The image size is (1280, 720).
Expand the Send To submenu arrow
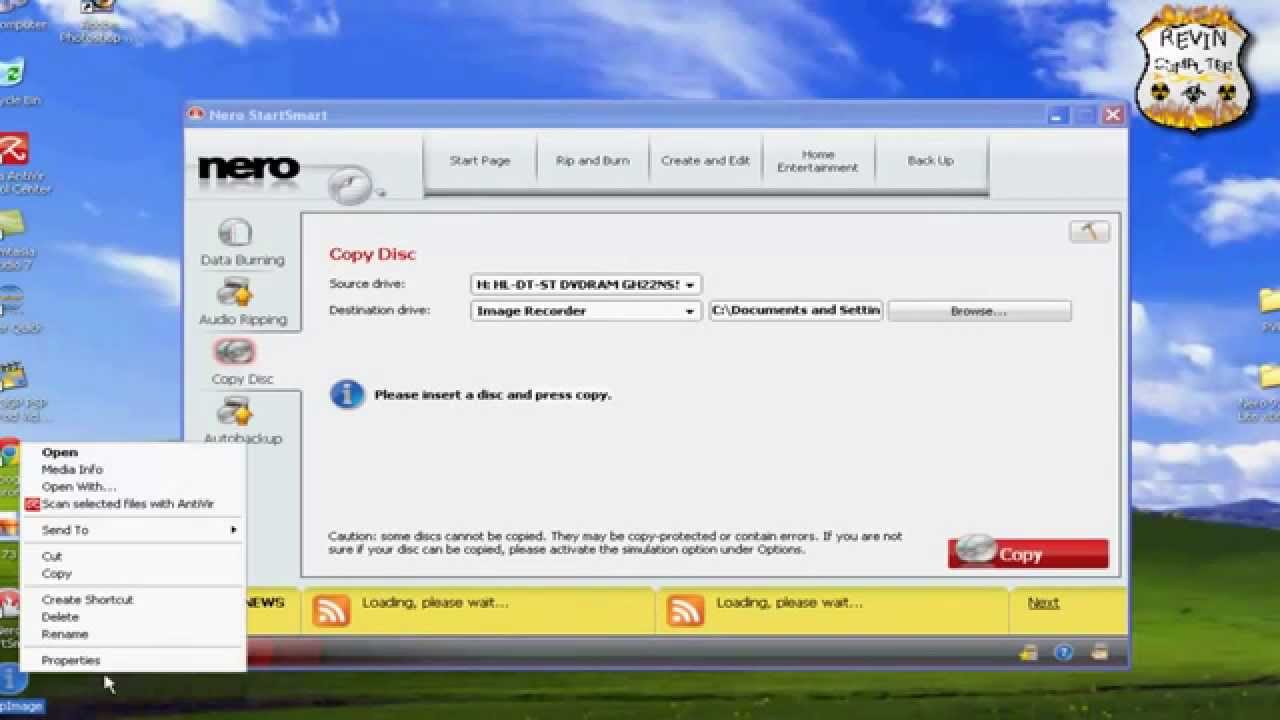[234, 530]
